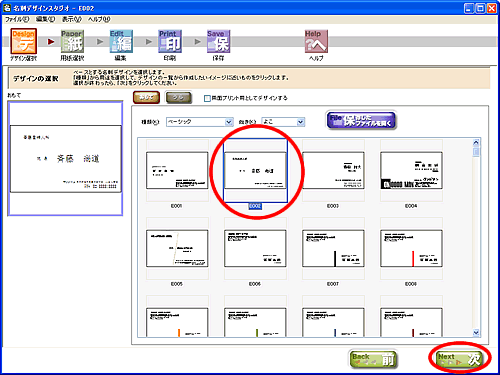500x375 pixels.
Task: Expand the 種類 type dropdown
Action: coord(229,122)
